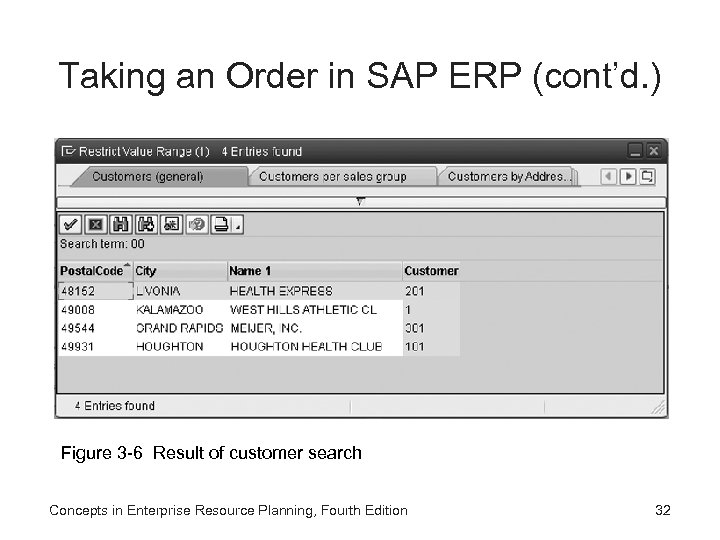
Task: Click the Find Next binoculars icon
Action: pos(146,224)
